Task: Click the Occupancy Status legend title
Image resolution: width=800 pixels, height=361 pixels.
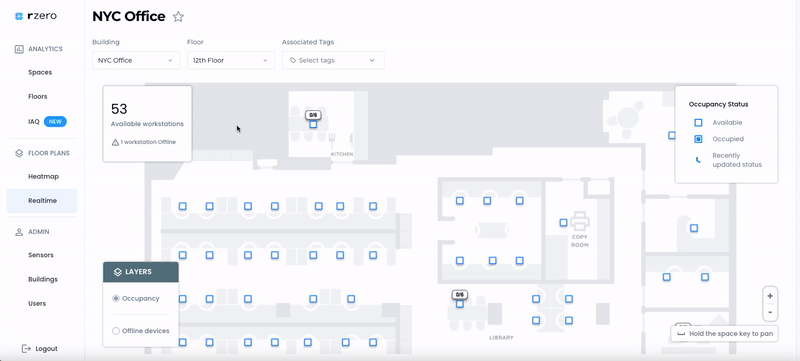Action: pyautogui.click(x=718, y=104)
